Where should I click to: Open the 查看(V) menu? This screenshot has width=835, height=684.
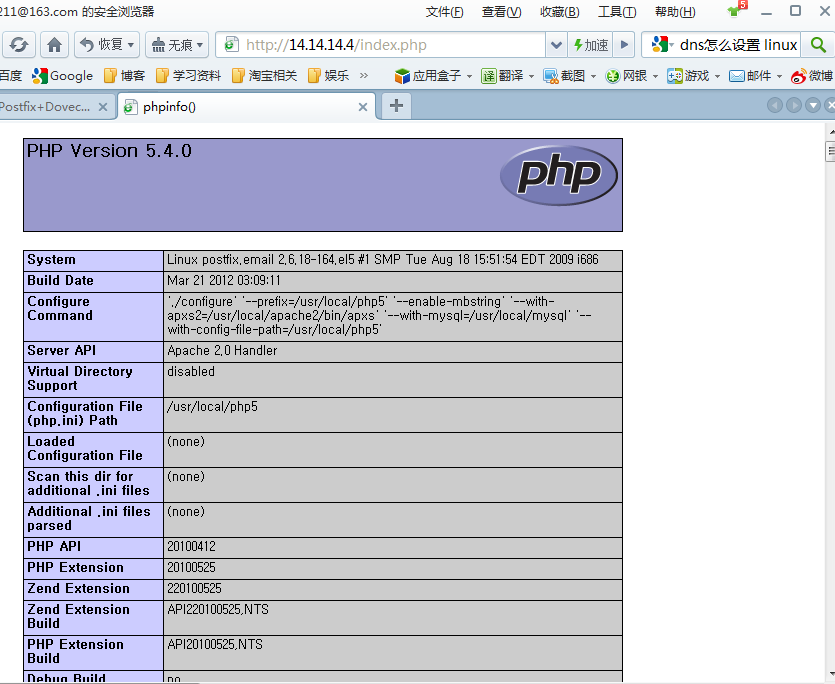tap(502, 12)
